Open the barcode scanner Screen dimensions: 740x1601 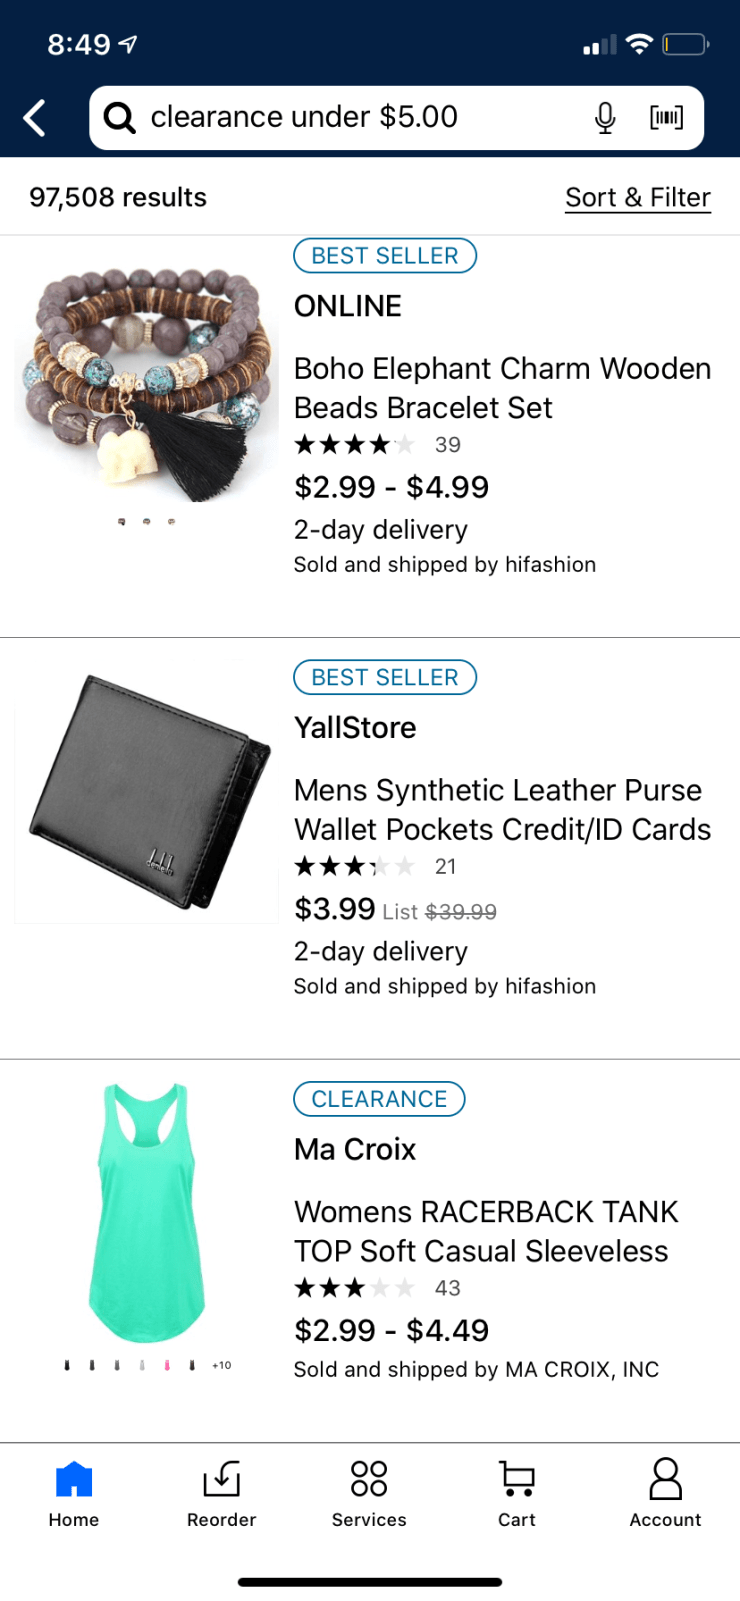click(x=666, y=118)
